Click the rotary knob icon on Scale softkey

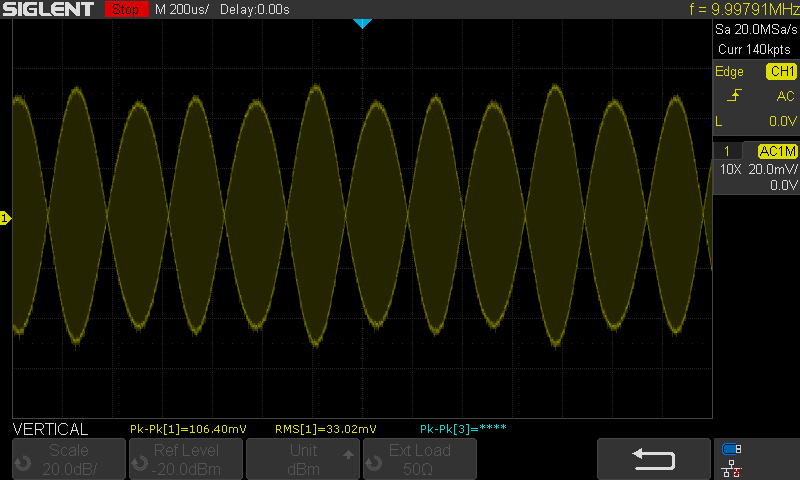tap(23, 463)
